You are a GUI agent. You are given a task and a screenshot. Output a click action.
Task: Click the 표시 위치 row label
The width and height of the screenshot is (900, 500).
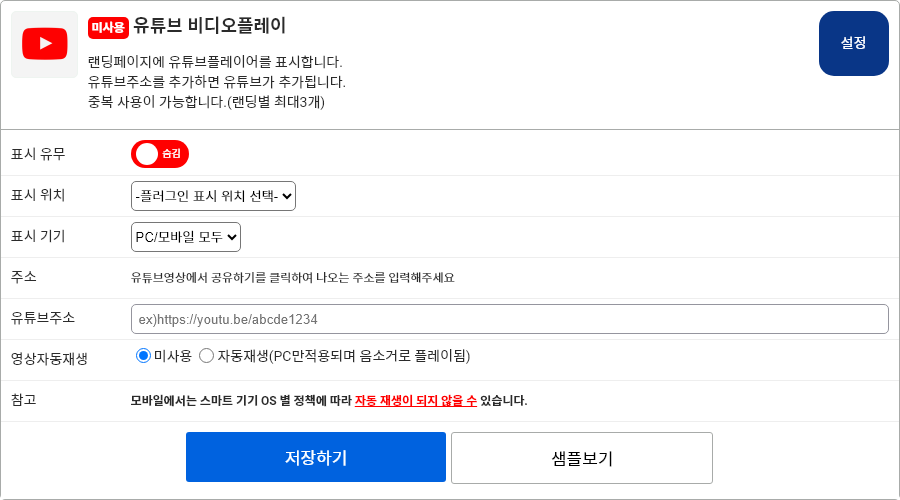coord(38,195)
